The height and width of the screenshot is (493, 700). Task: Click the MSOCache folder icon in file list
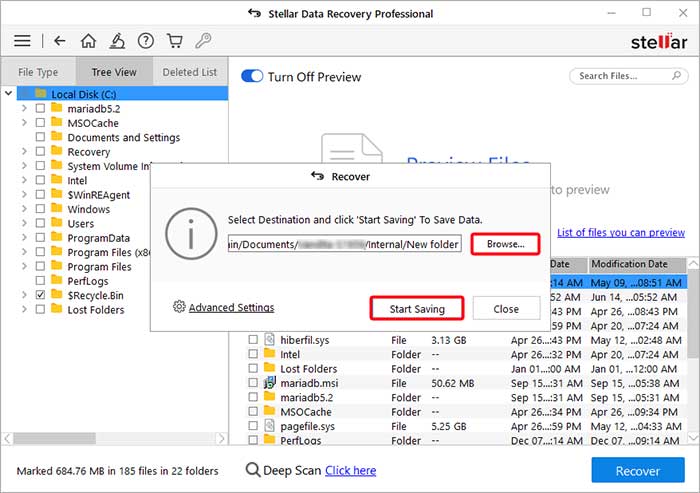tap(269, 411)
